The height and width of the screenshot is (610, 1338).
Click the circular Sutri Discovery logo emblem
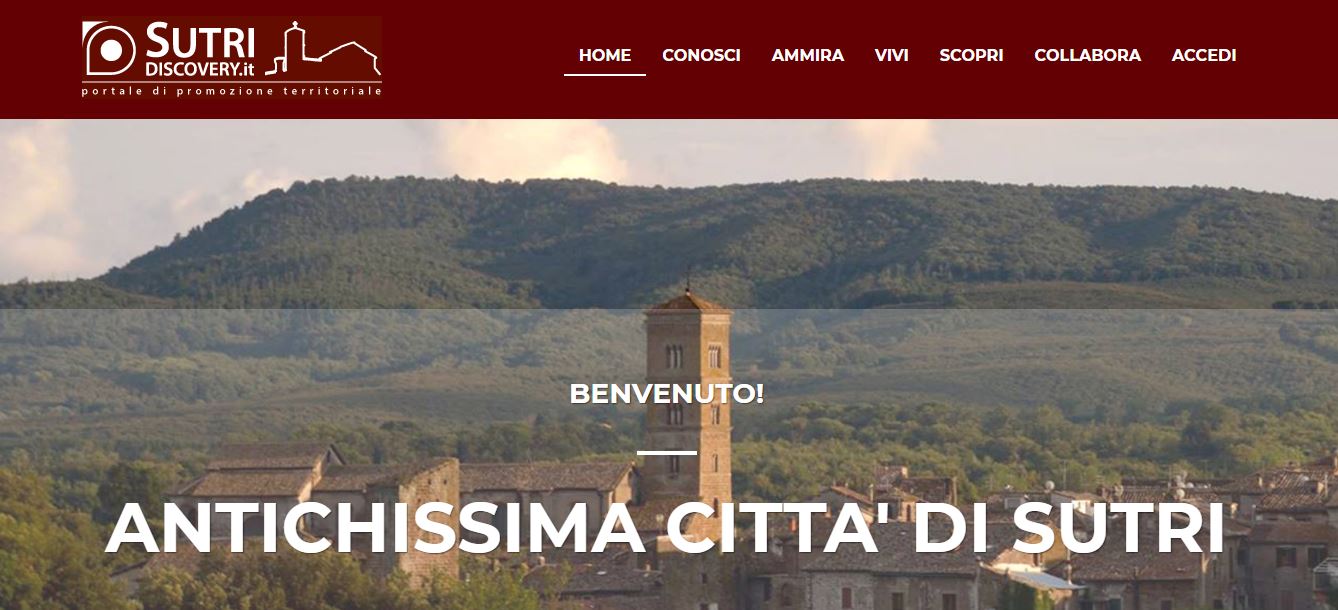coord(109,49)
